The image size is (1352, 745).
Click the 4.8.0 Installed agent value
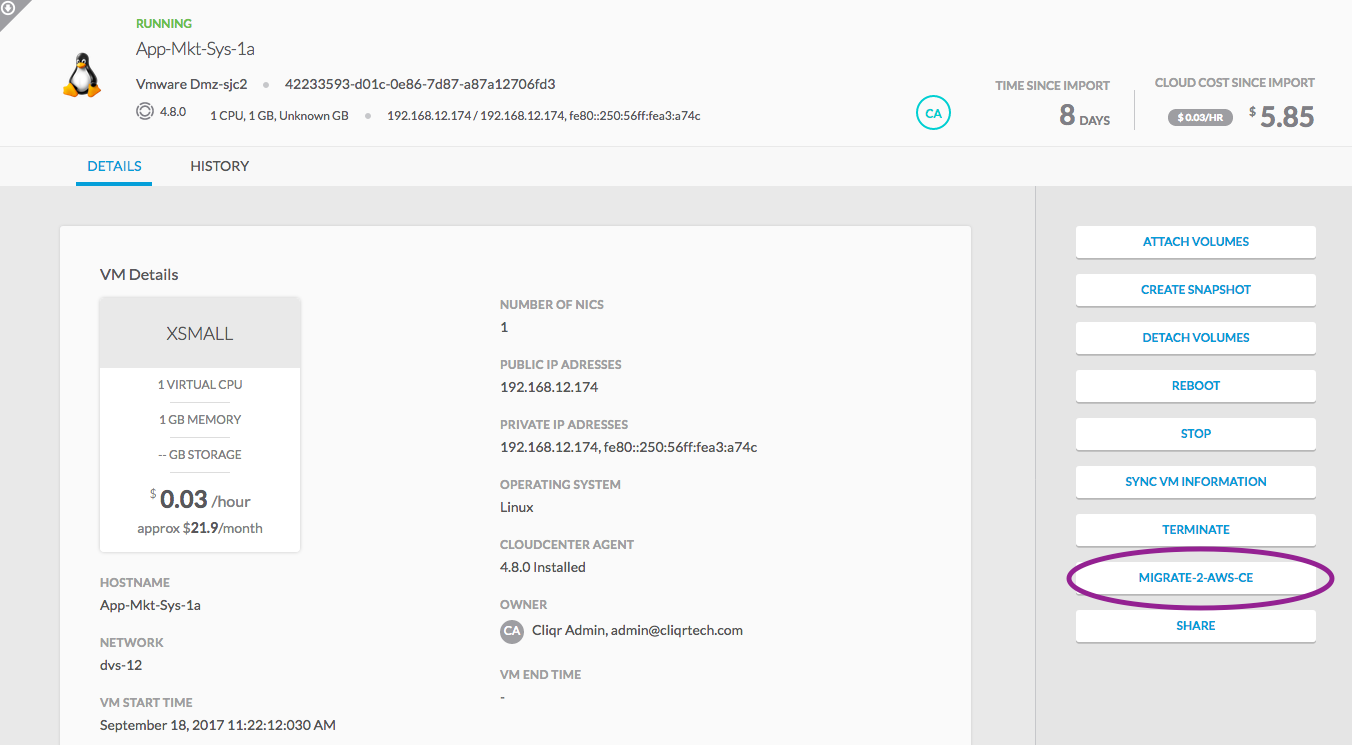pyautogui.click(x=543, y=567)
